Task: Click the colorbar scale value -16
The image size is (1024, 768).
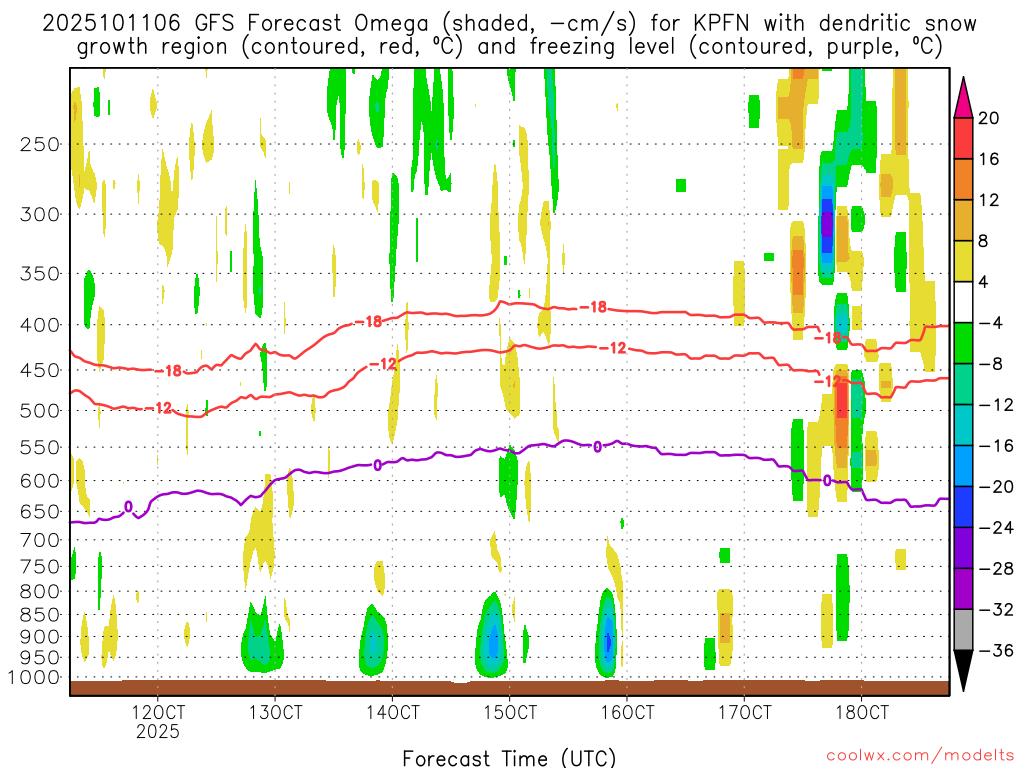Action: tap(996, 445)
